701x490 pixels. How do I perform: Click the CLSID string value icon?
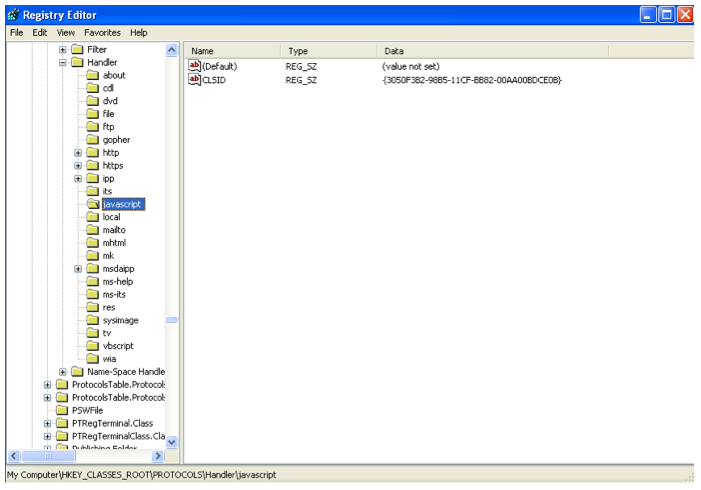pos(194,80)
